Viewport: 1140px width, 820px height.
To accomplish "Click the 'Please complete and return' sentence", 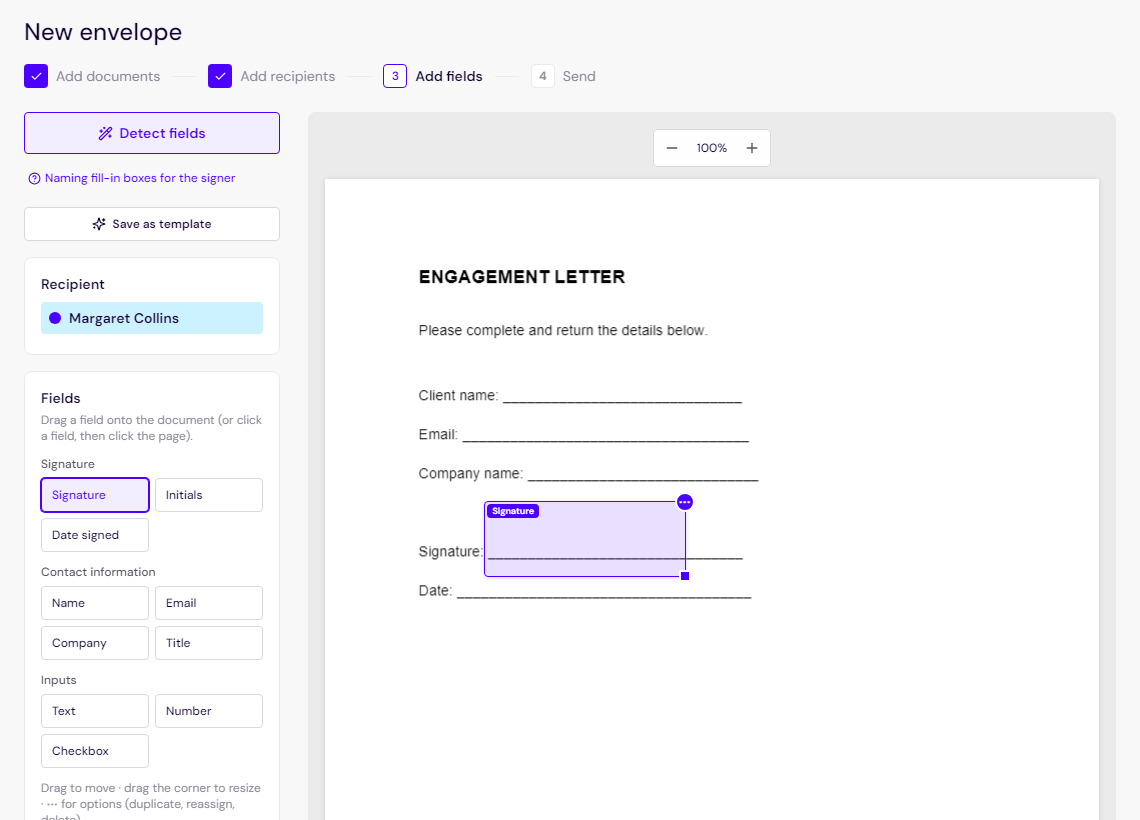I will [x=563, y=331].
